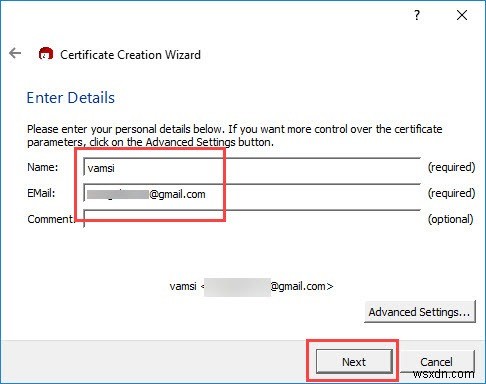Click the 'Name:' label
Image resolution: width=486 pixels, height=384 pixels.
(x=42, y=167)
